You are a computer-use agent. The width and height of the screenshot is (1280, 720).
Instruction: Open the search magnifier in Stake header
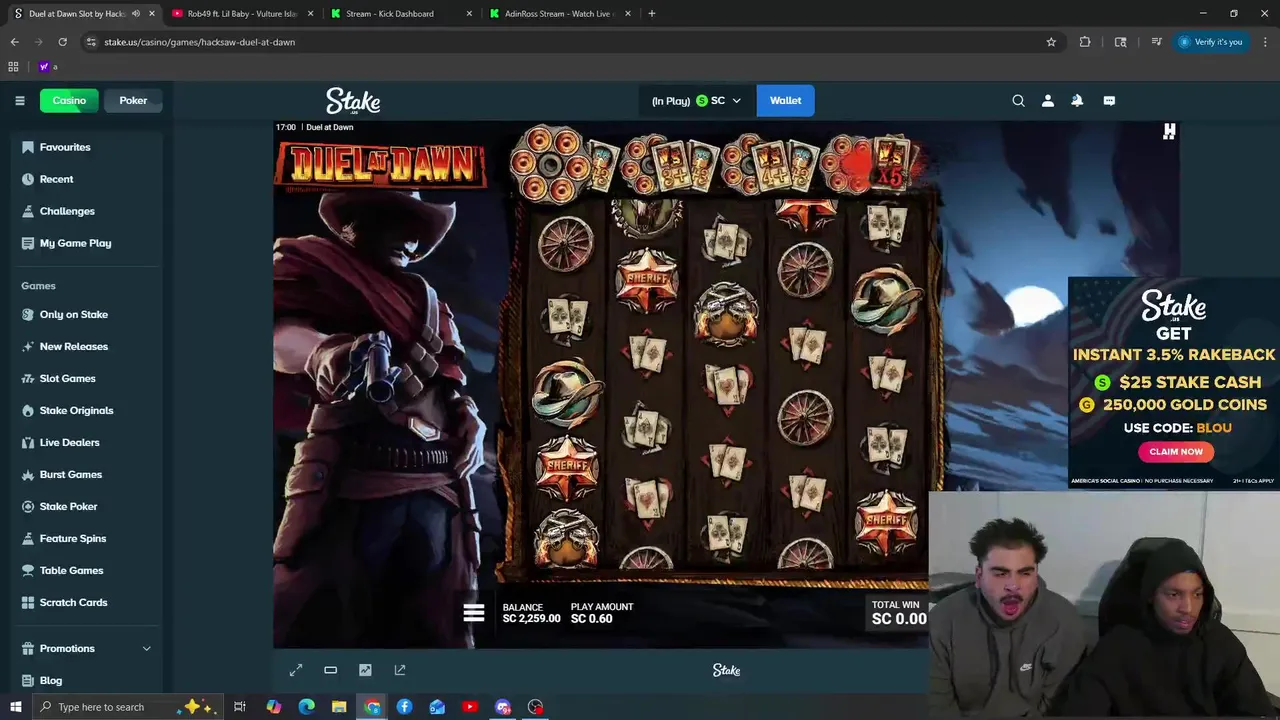(1018, 100)
